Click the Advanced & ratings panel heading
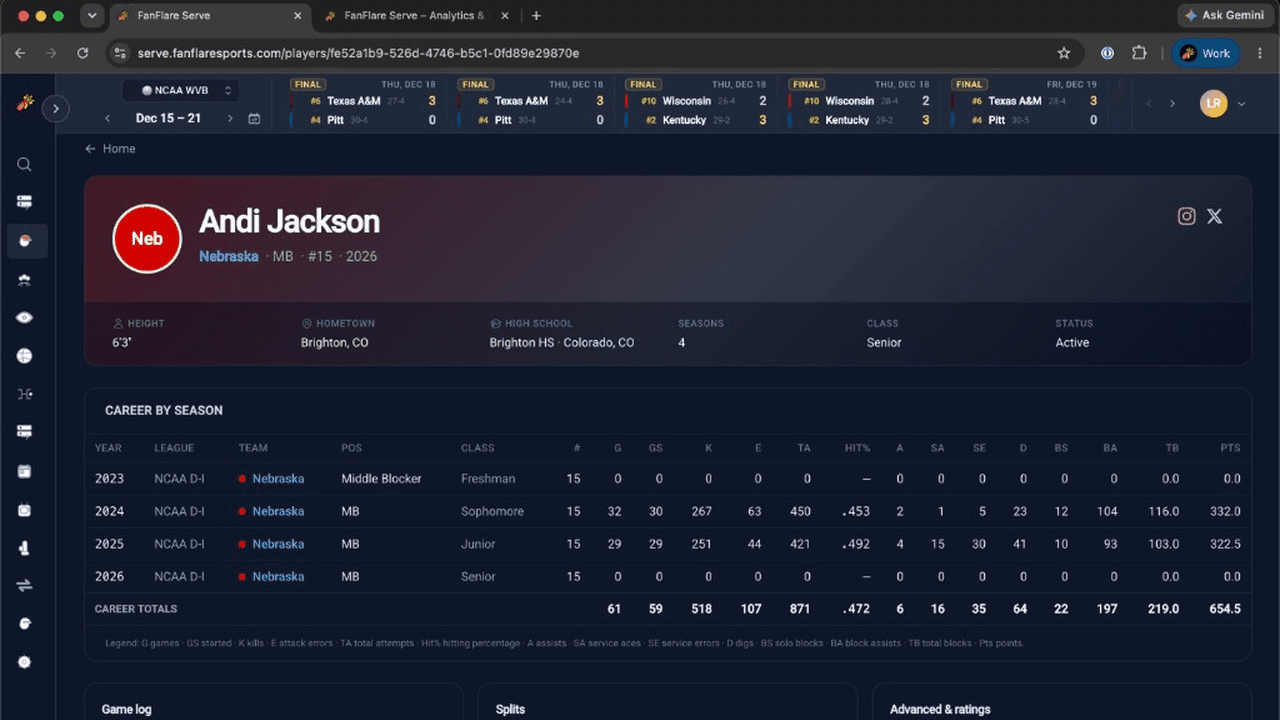Viewport: 1280px width, 720px height. point(940,709)
